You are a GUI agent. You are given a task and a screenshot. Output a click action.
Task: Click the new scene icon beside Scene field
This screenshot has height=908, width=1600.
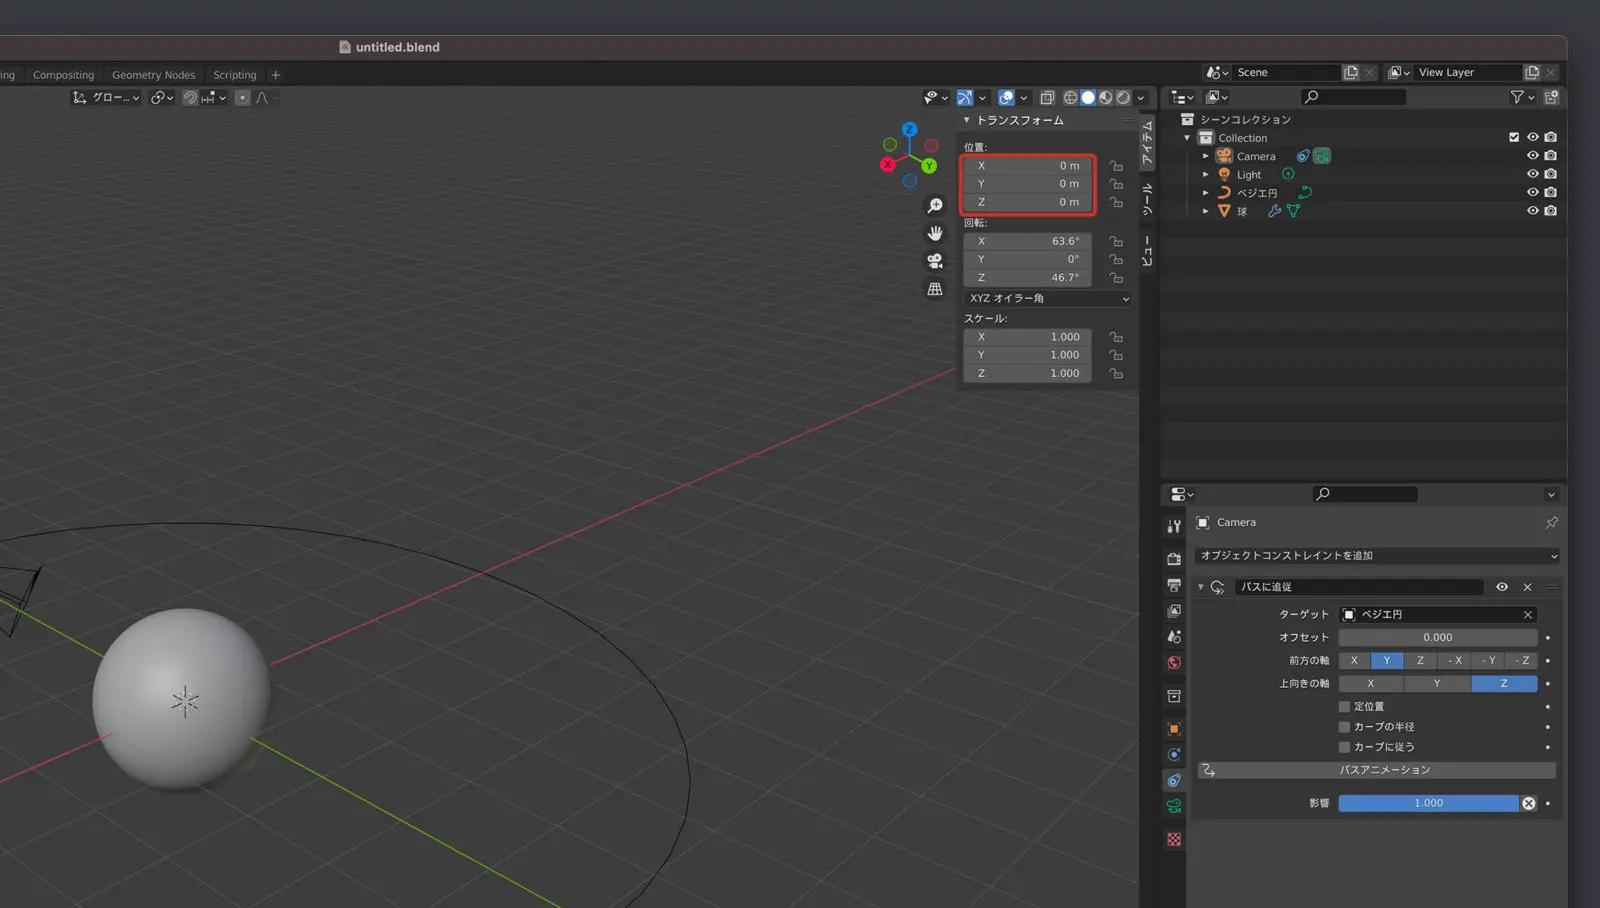(x=1351, y=72)
